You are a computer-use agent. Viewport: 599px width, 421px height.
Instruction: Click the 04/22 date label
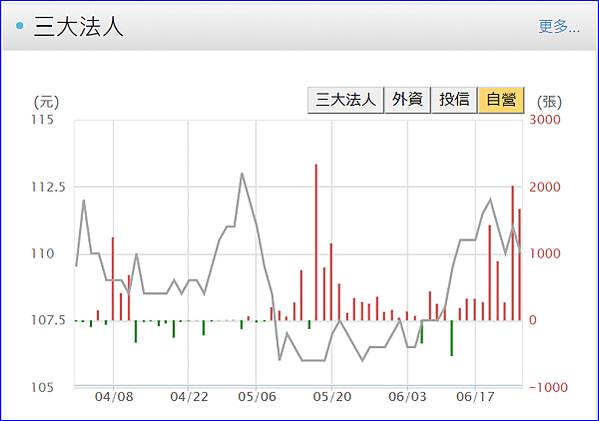coord(189,397)
